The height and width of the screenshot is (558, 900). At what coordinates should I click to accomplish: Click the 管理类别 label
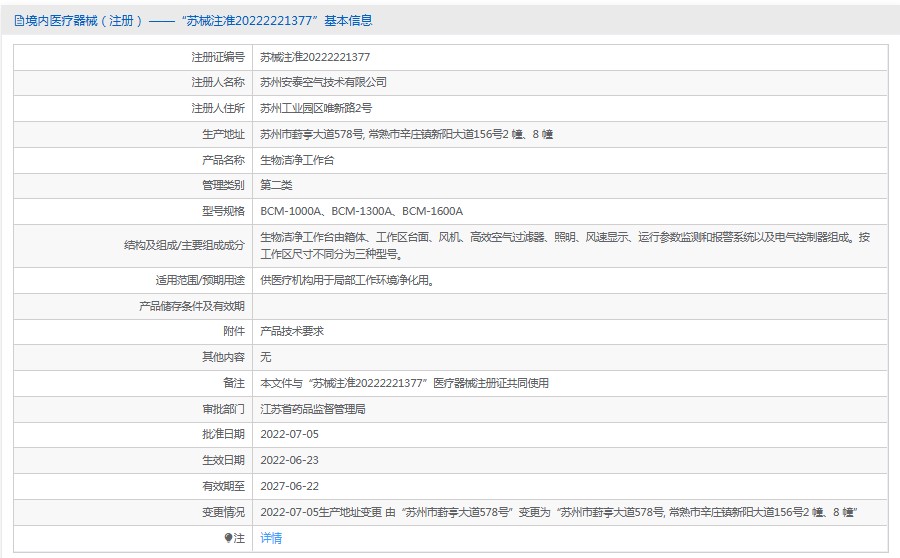point(223,185)
